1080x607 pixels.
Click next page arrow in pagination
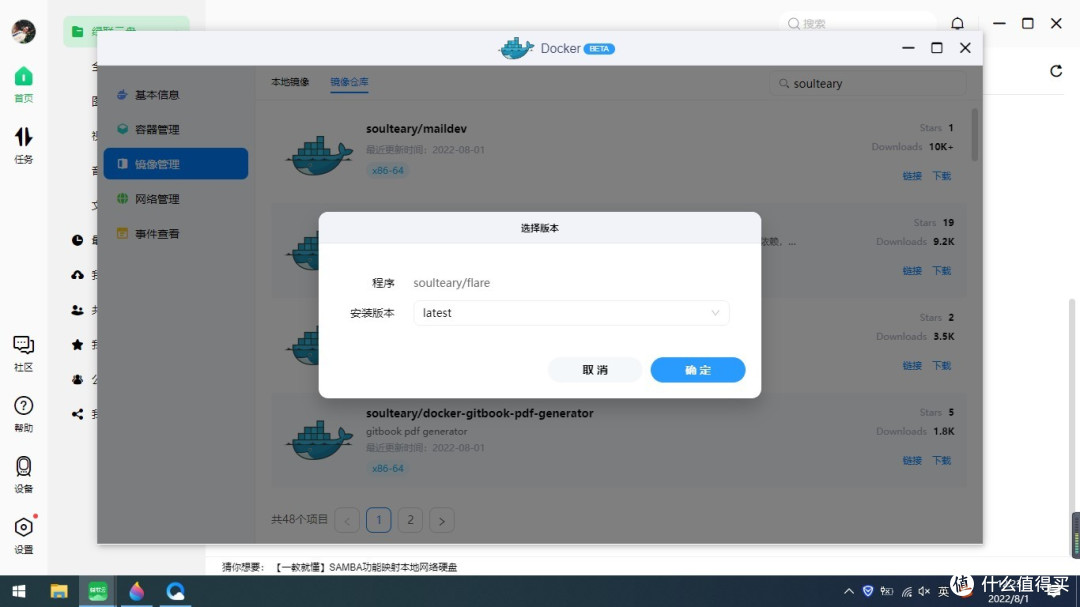click(x=442, y=520)
